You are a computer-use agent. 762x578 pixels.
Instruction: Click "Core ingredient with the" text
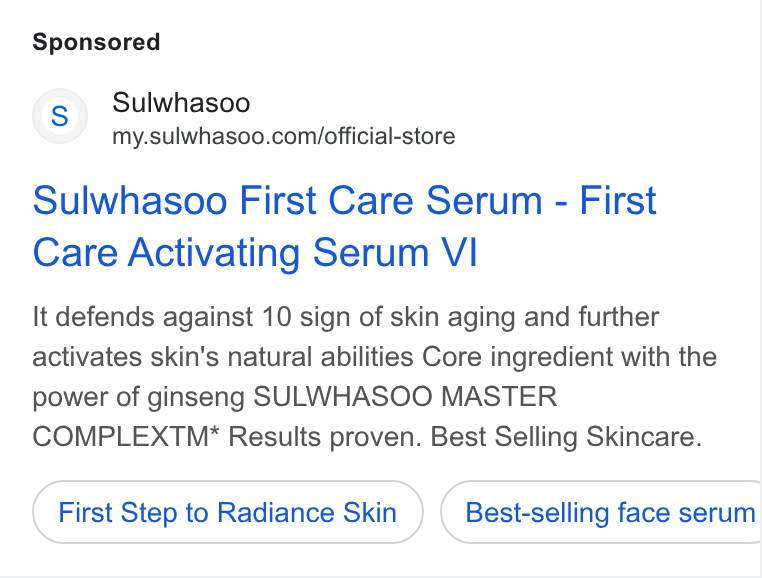pyautogui.click(x=570, y=357)
